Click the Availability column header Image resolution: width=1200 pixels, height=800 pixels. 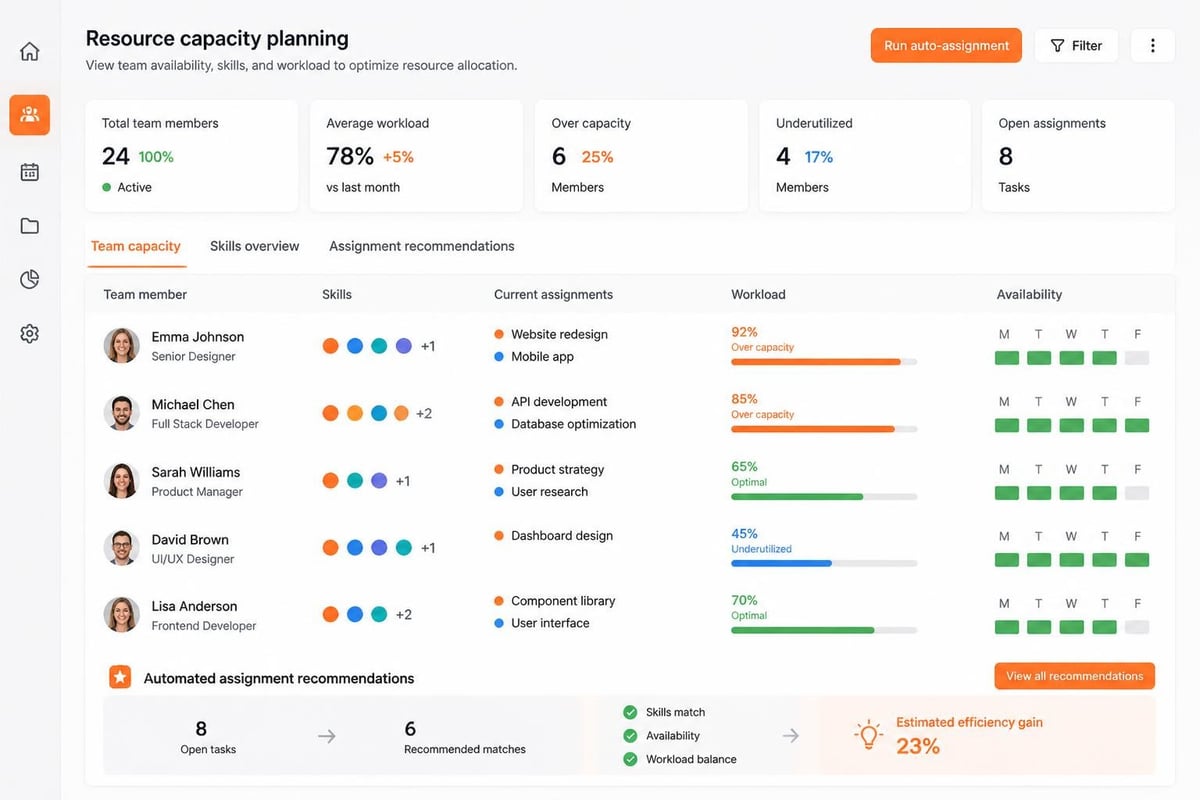(1029, 294)
